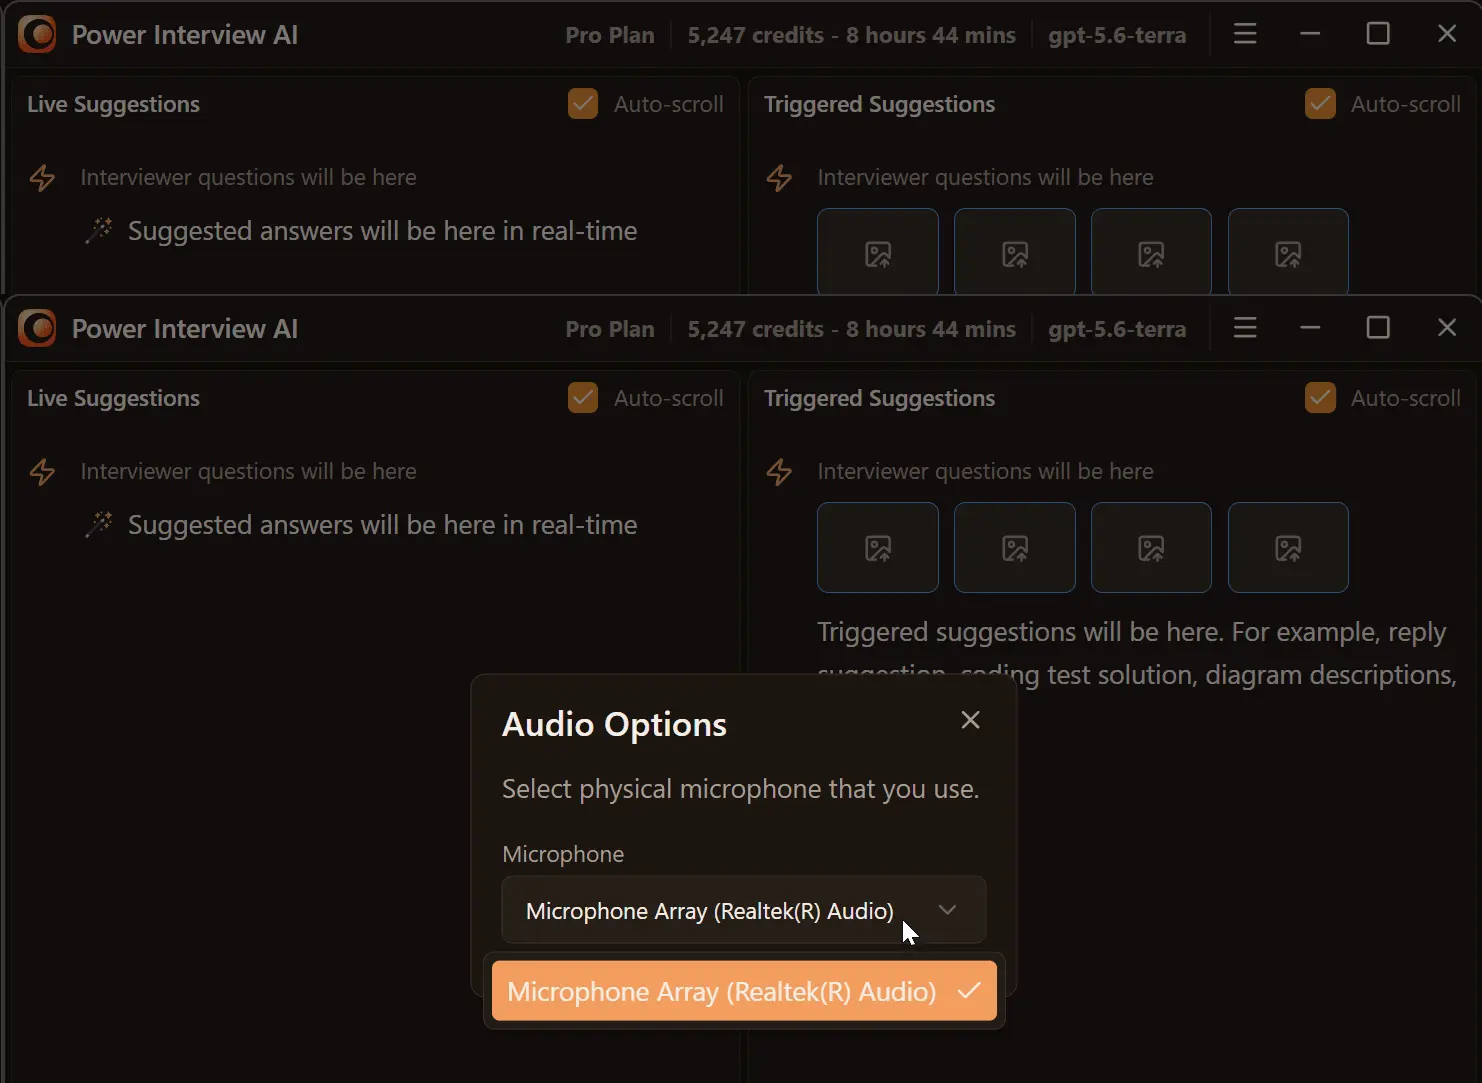
Task: Click interviewer questions text in back Live Suggestions
Action: point(248,177)
